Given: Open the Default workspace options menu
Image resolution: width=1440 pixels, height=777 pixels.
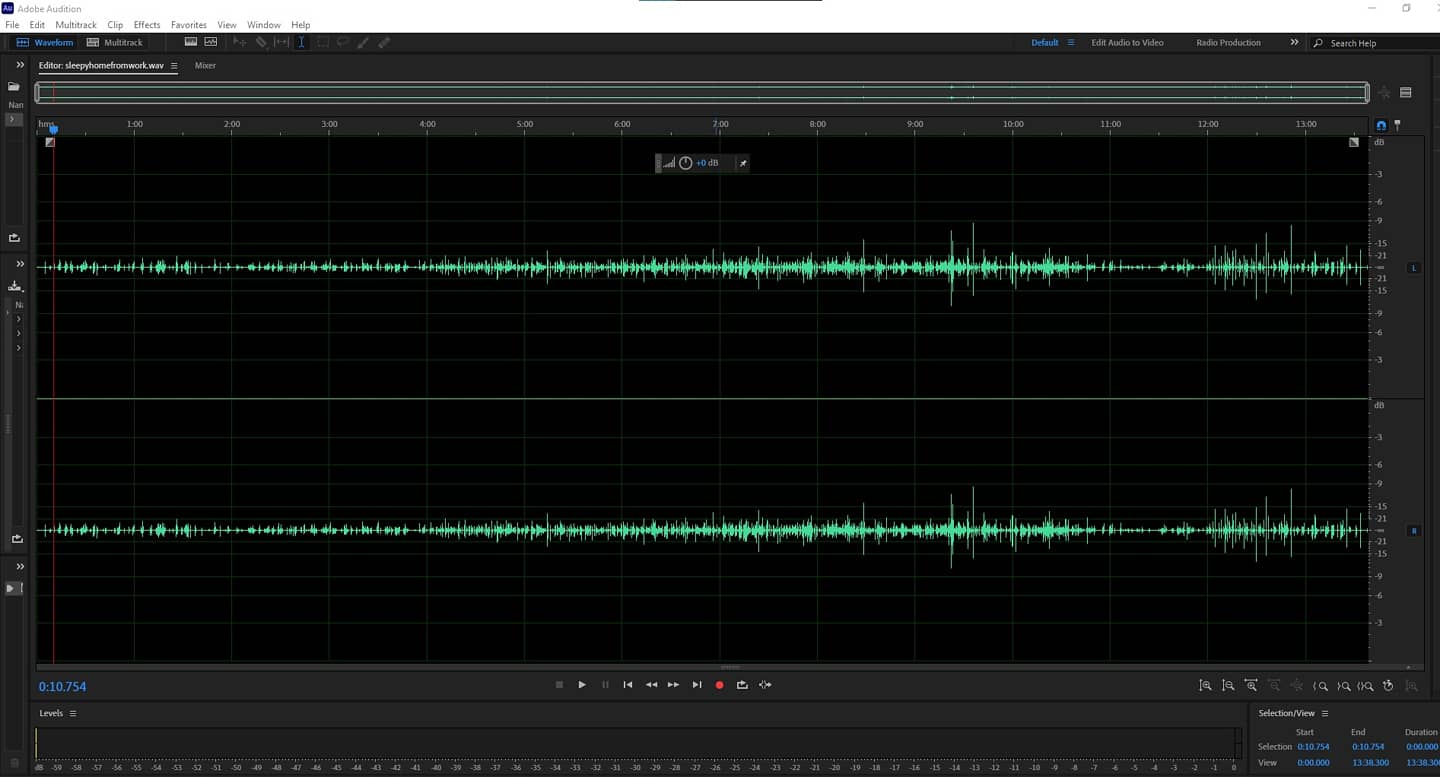Looking at the screenshot, I should point(1071,43).
